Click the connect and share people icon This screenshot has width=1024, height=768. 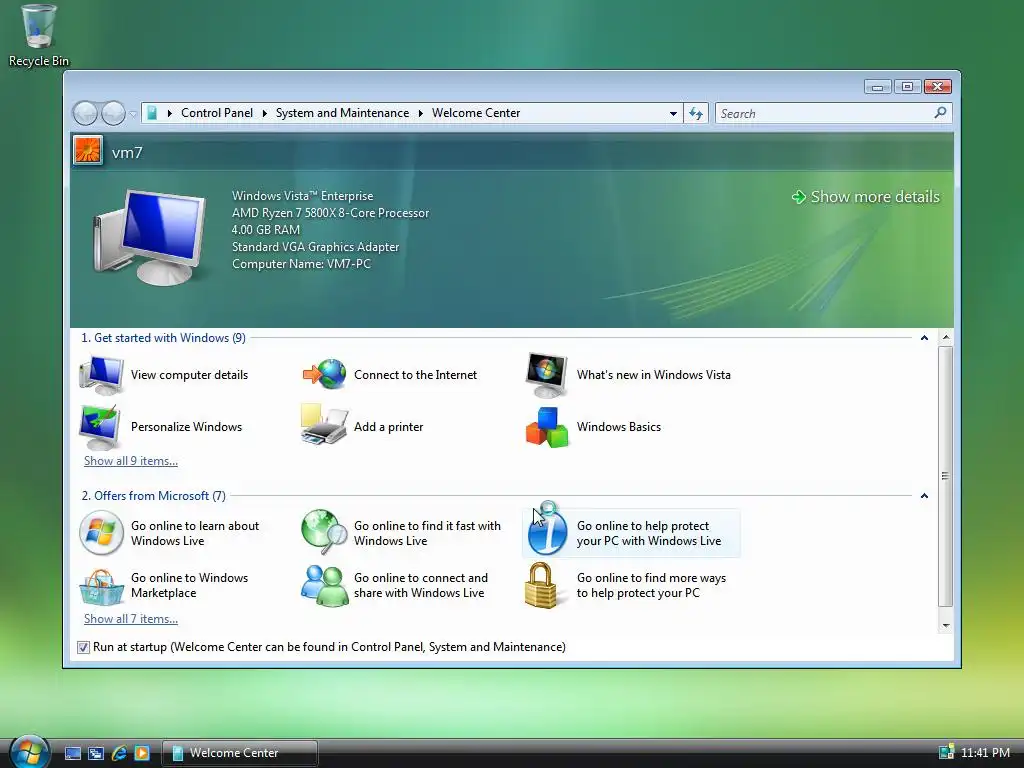[325, 586]
